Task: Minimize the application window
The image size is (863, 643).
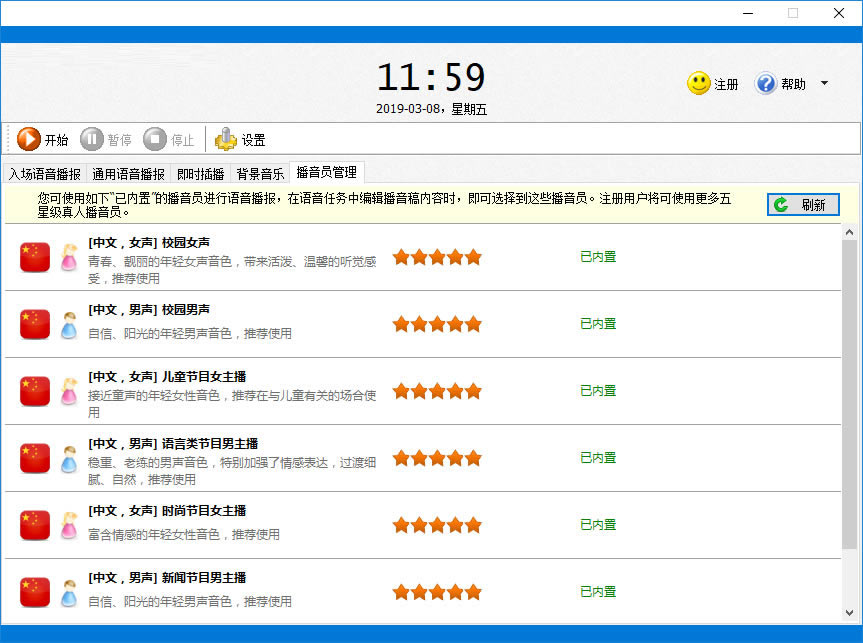Action: tap(747, 13)
